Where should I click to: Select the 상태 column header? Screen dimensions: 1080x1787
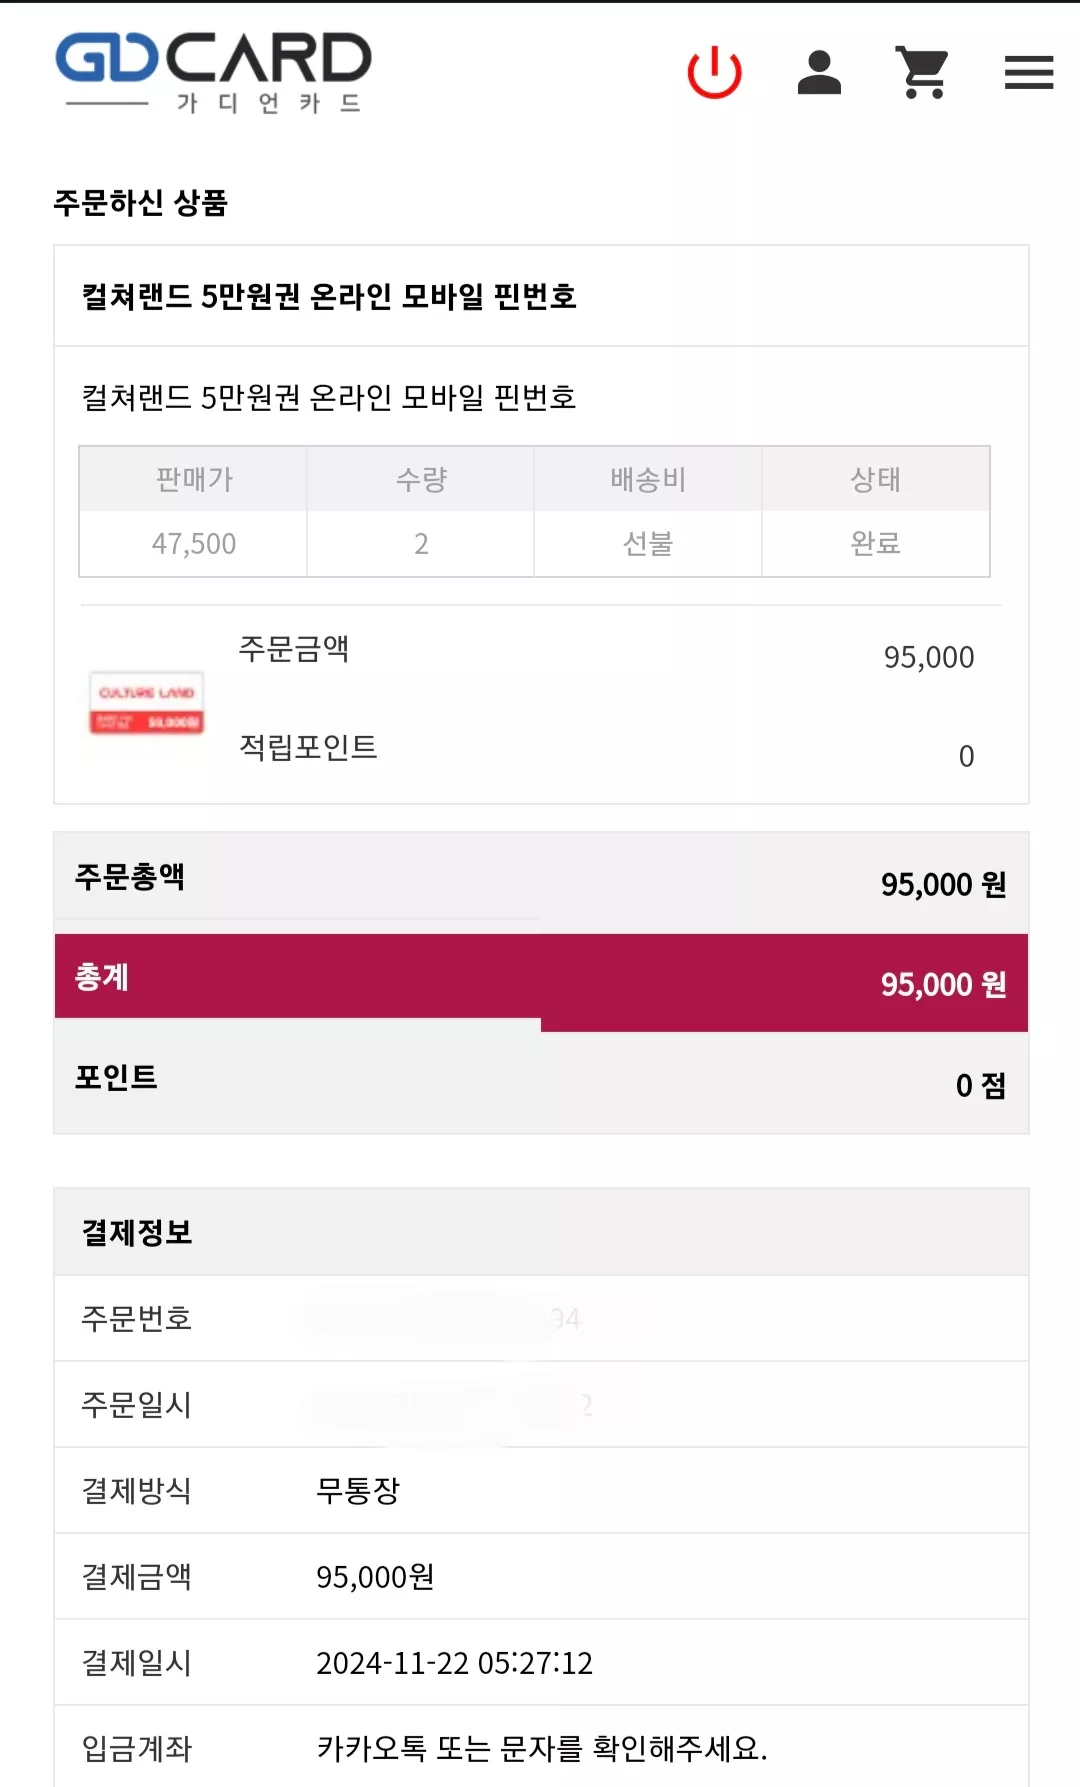coord(876,479)
